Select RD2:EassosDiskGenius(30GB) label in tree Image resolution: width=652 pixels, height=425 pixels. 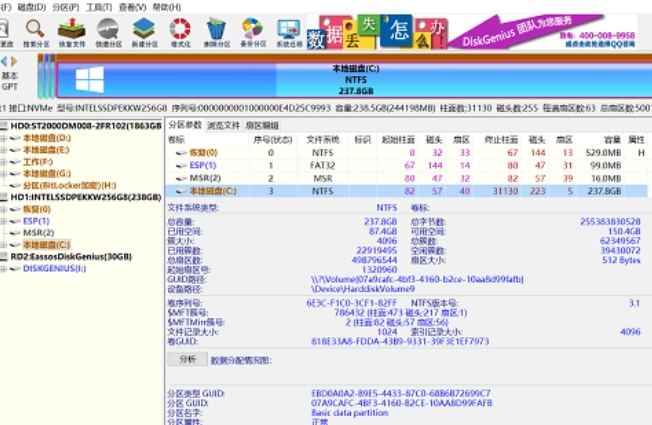[71, 257]
